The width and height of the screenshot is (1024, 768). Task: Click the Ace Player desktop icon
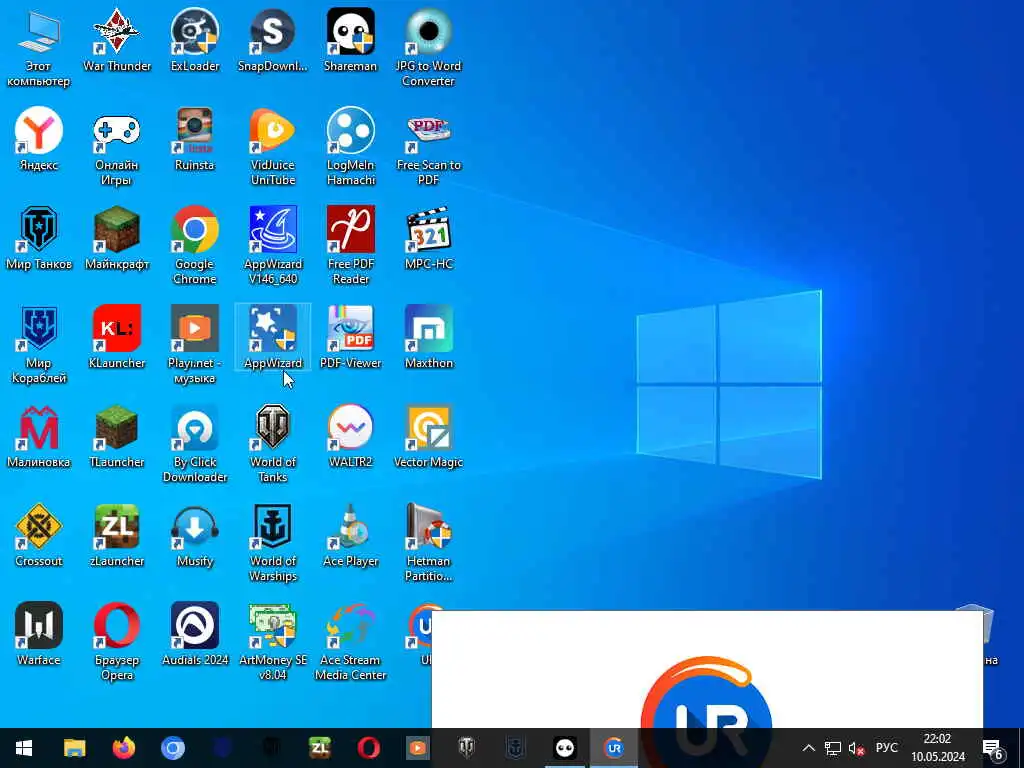351,535
